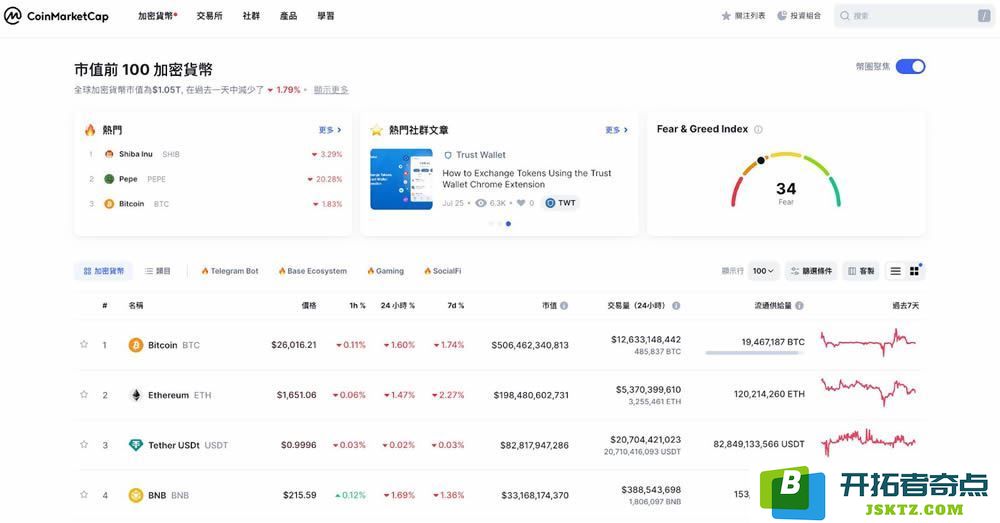Image resolution: width=1000 pixels, height=523 pixels.
Task: Expand More link in community articles card
Action: pos(616,130)
